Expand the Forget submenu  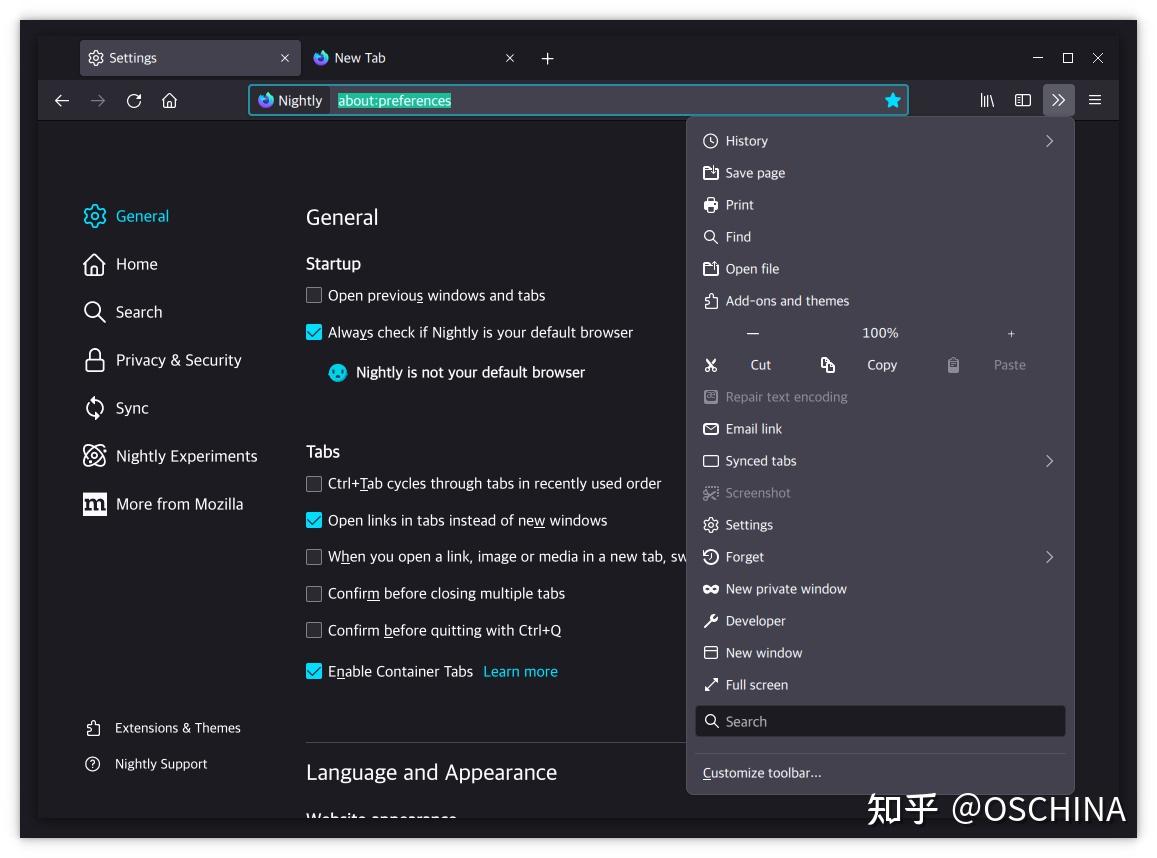880,557
